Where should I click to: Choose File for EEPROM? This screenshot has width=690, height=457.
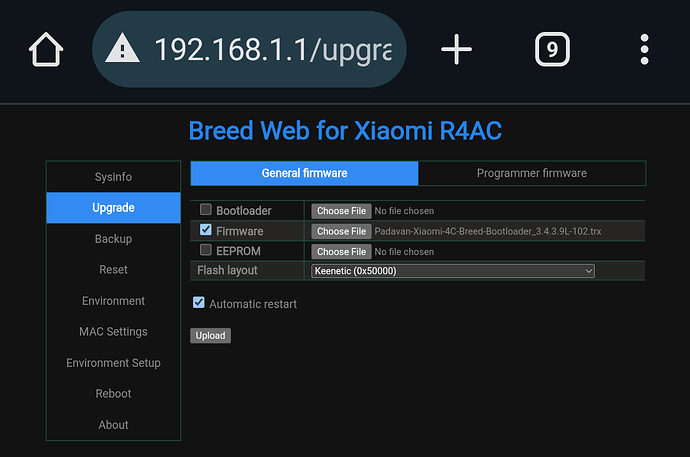point(341,252)
